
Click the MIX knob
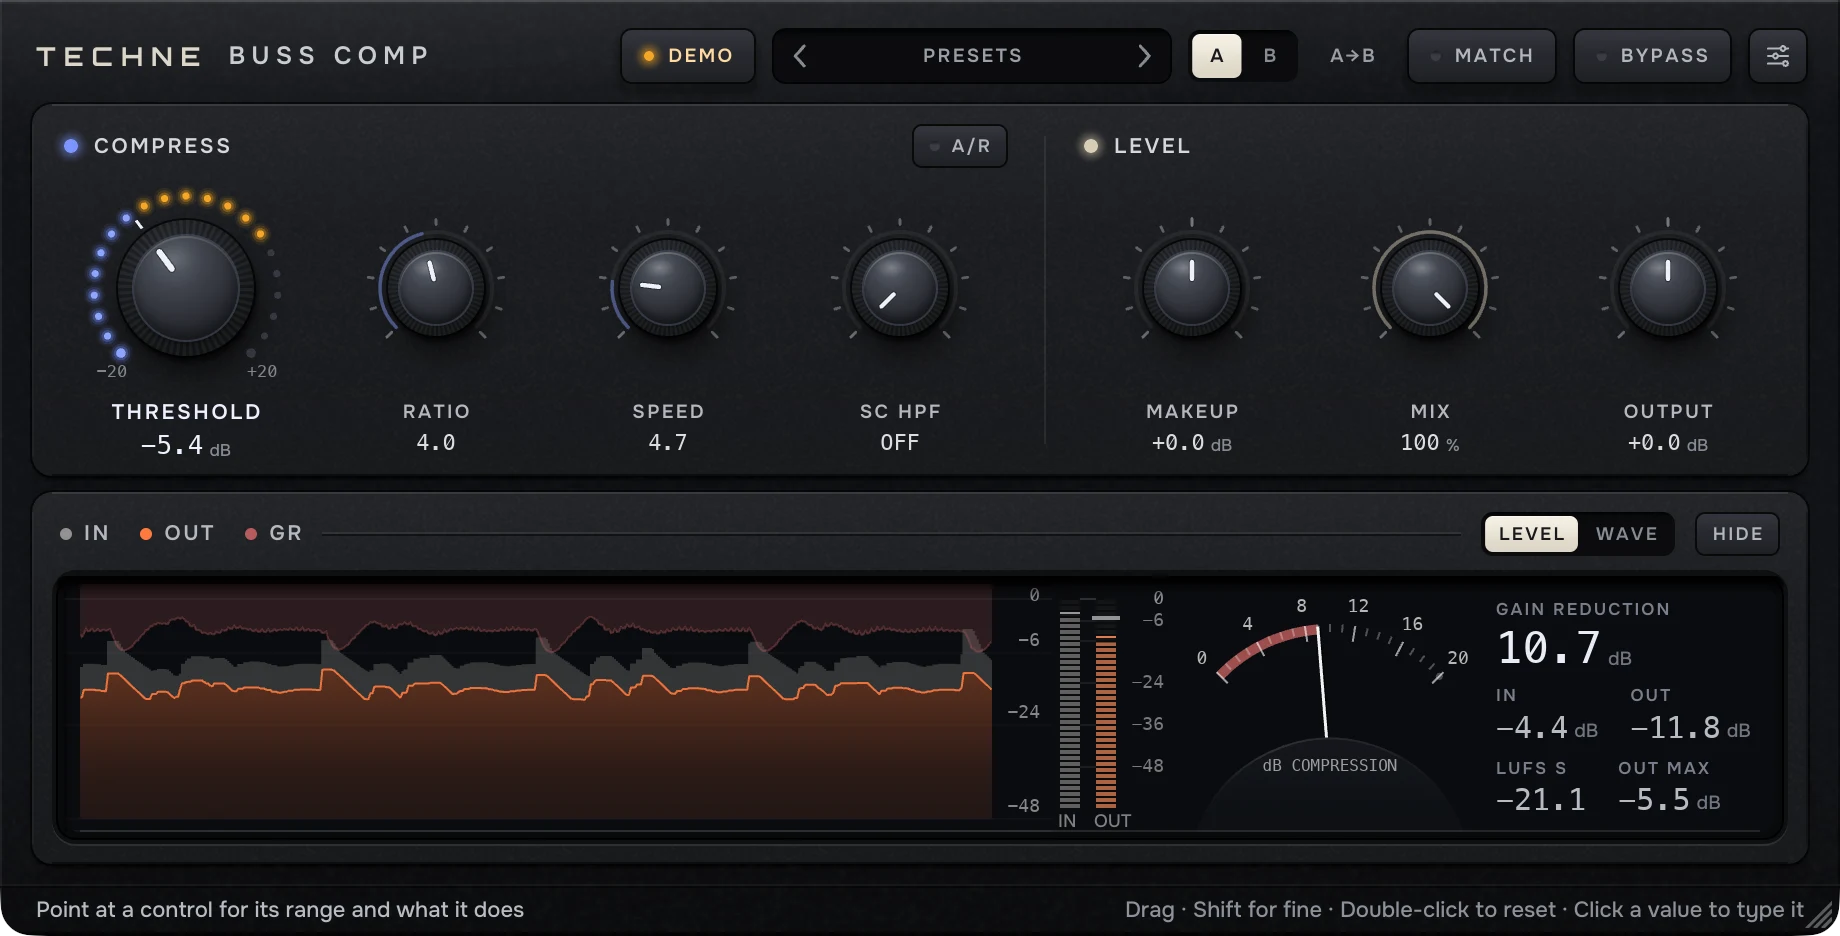pyautogui.click(x=1430, y=289)
